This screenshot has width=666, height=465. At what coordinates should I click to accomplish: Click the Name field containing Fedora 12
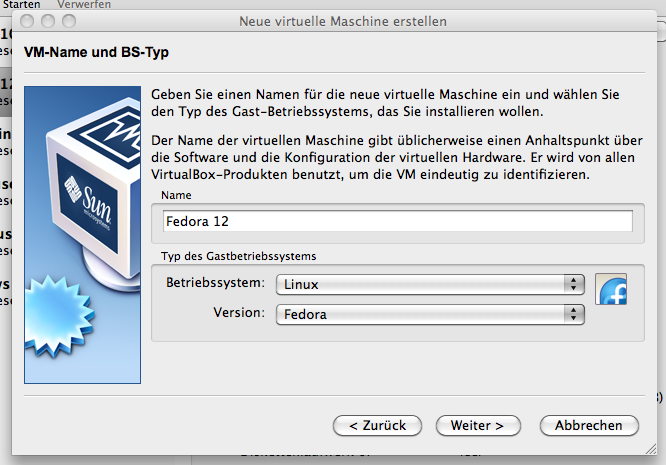398,221
